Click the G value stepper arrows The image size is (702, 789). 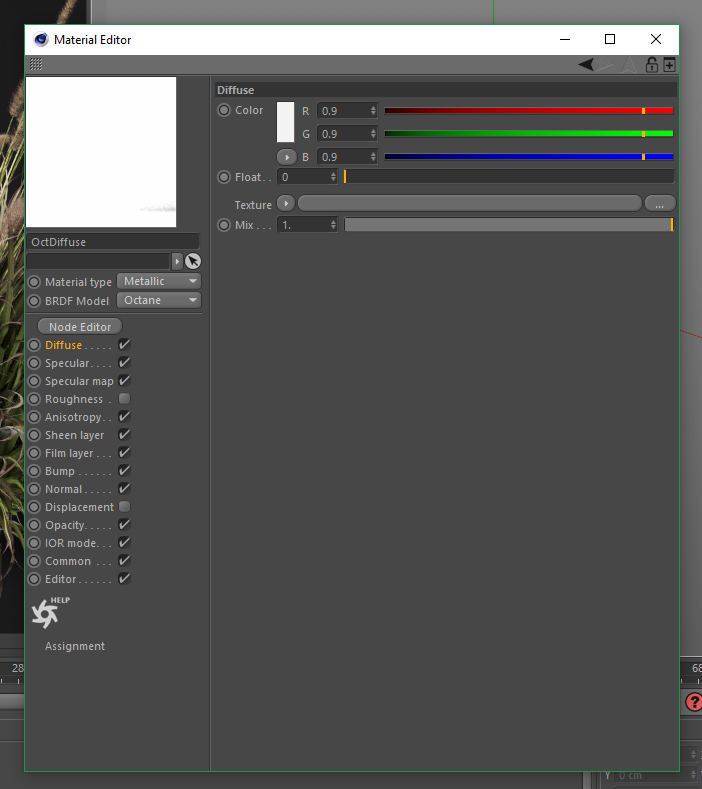(x=373, y=133)
